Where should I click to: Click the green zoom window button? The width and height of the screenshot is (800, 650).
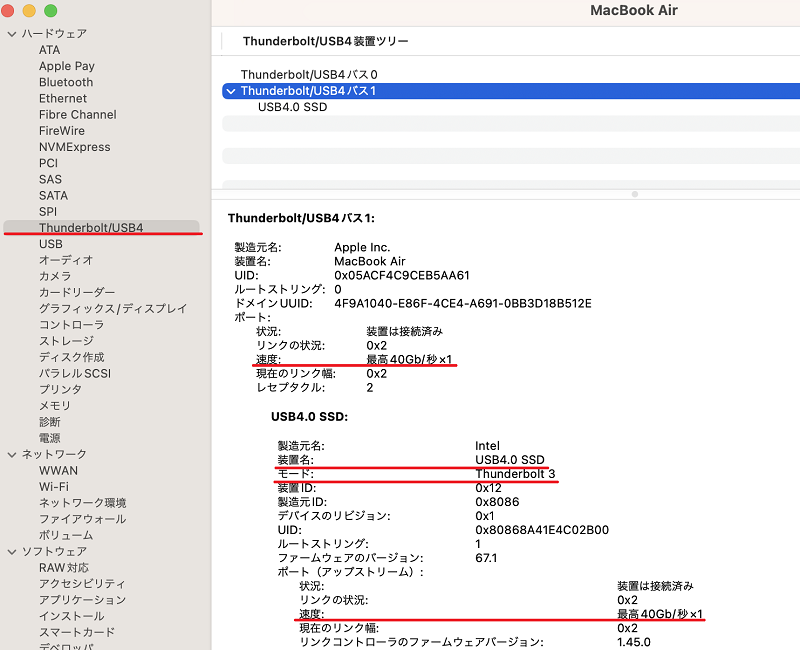51,11
